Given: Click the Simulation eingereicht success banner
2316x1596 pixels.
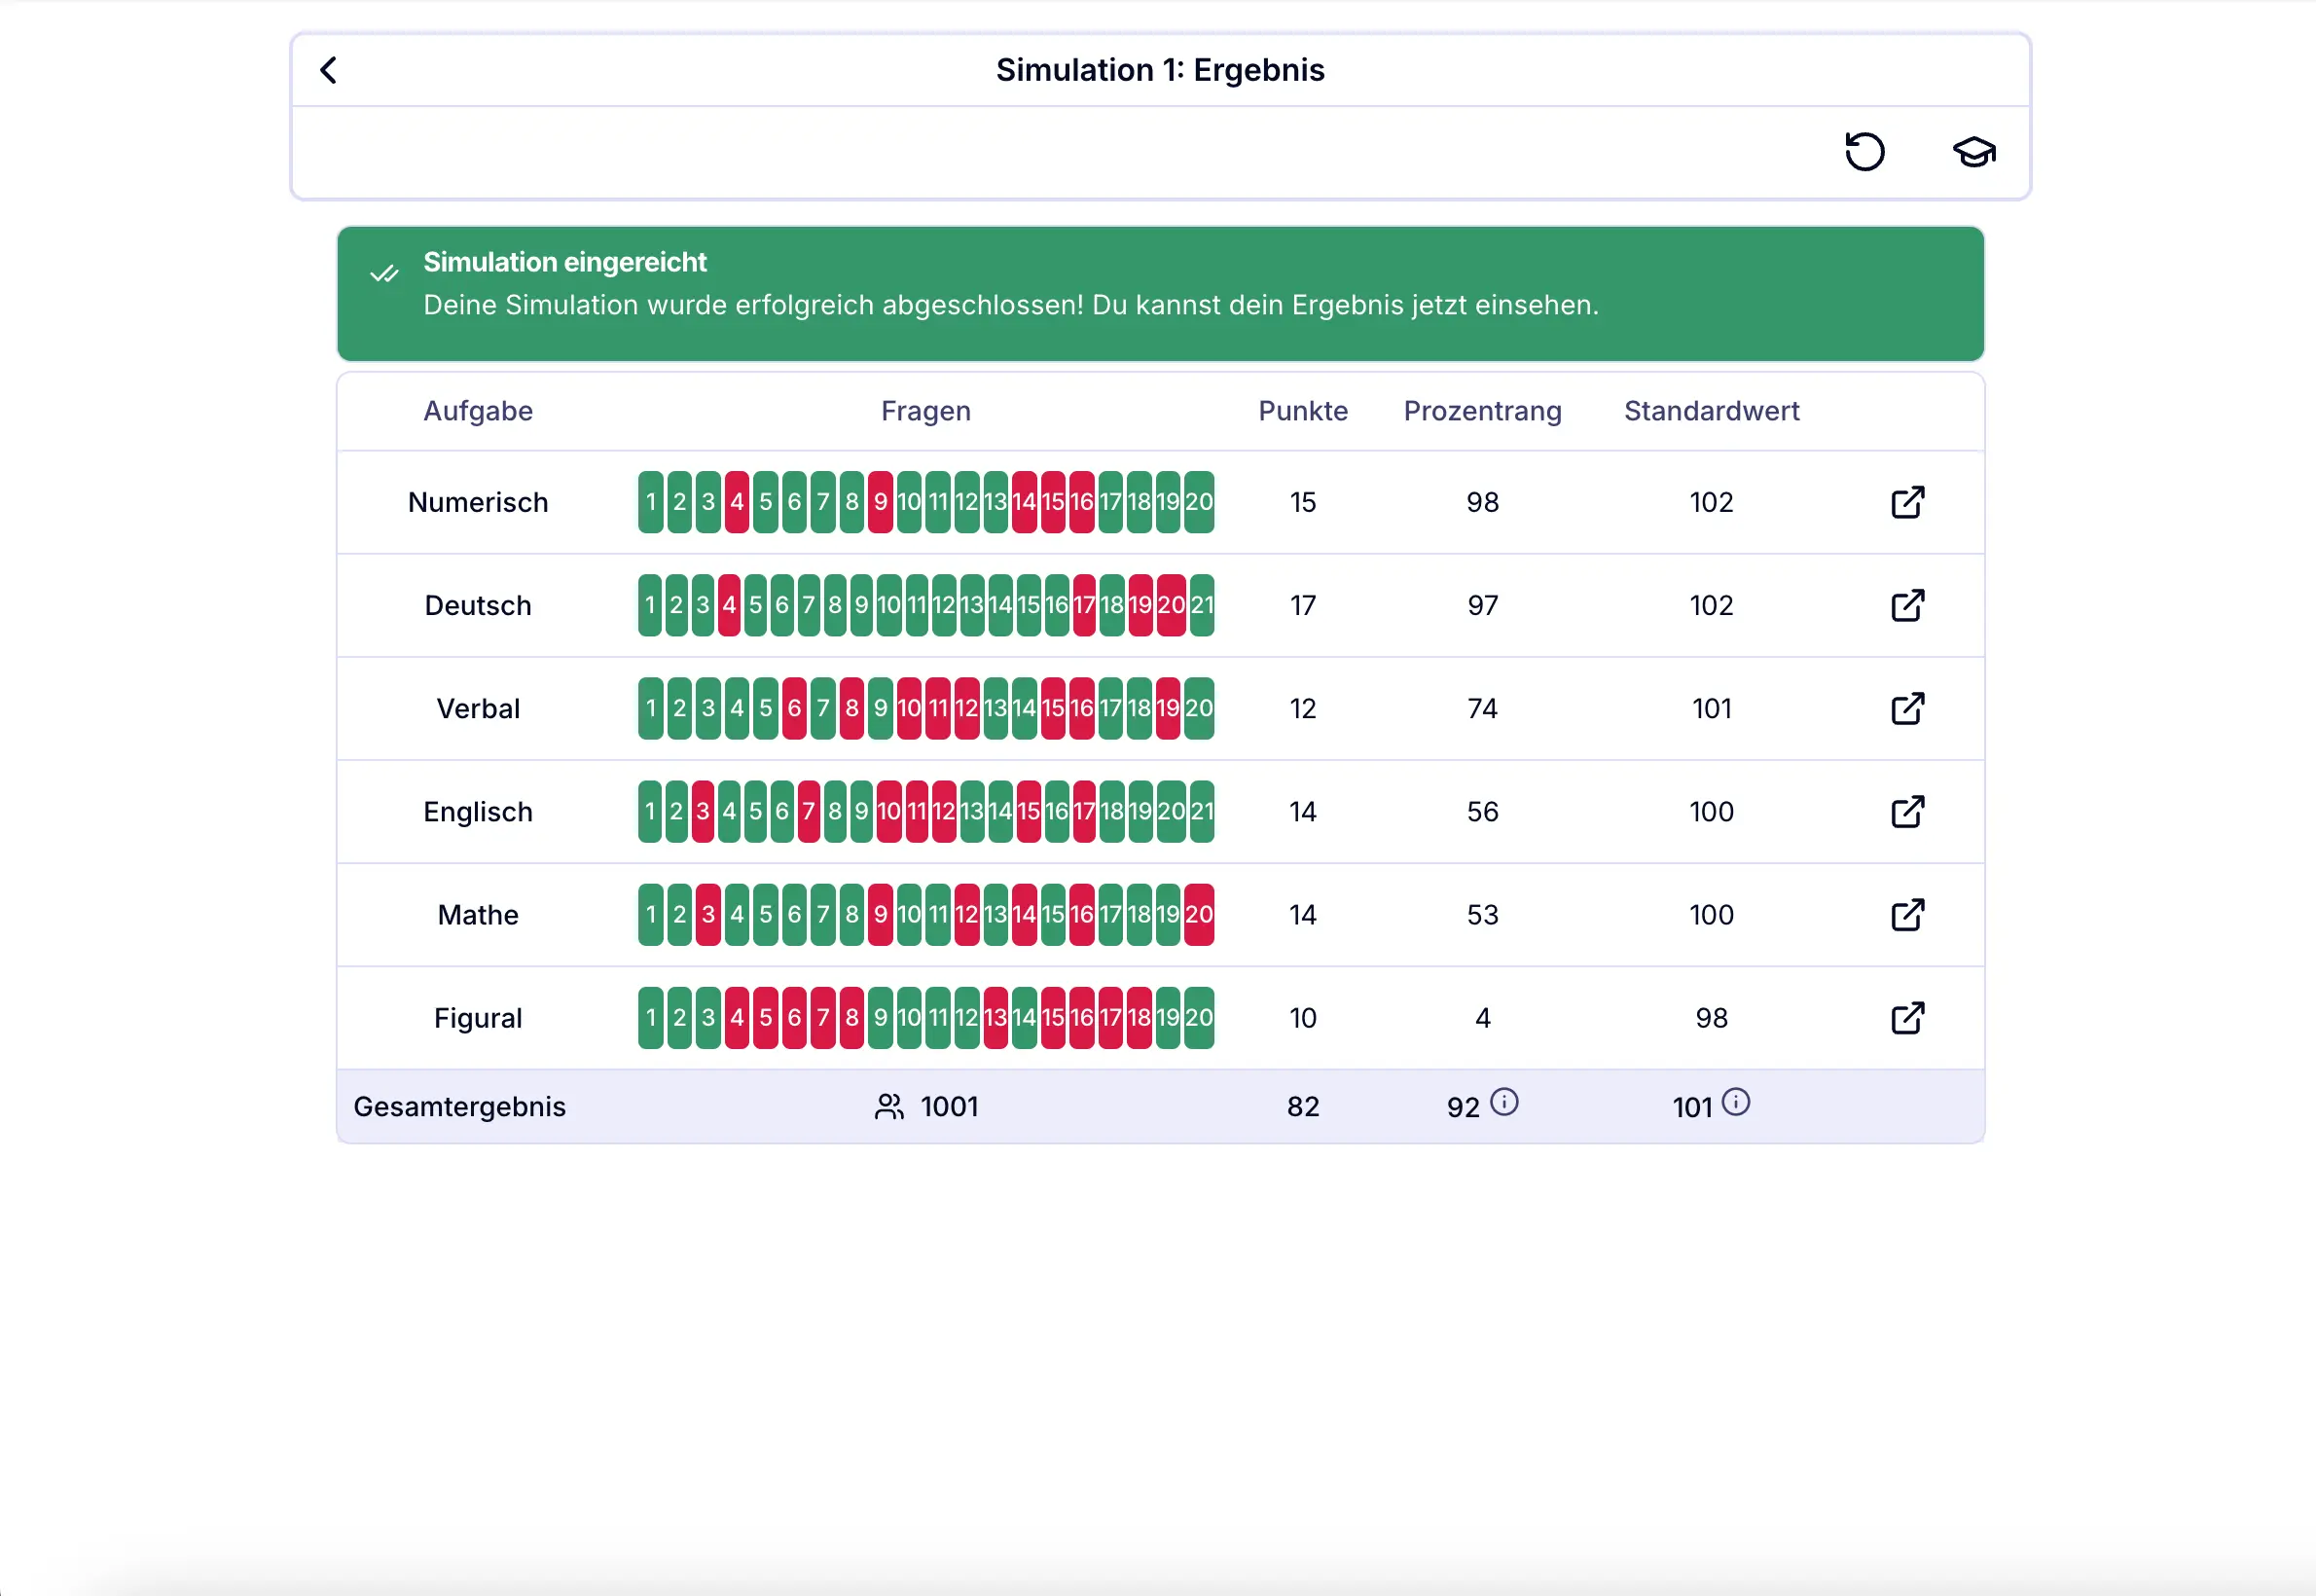Looking at the screenshot, I should point(1160,293).
